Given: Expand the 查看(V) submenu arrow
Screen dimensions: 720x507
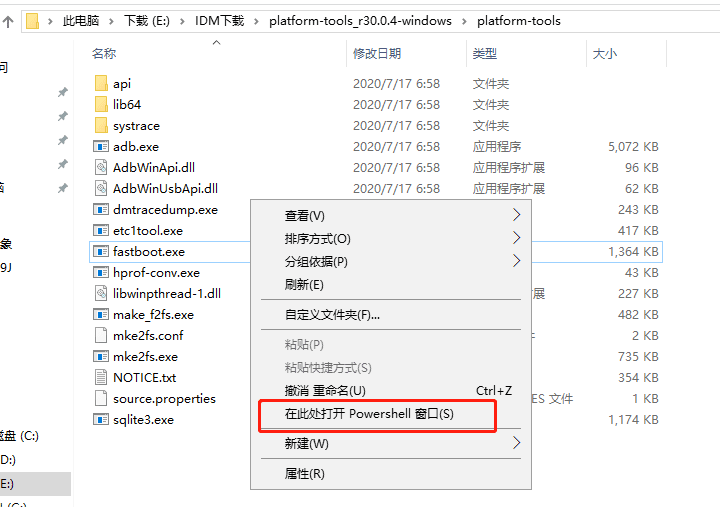Looking at the screenshot, I should point(516,216).
